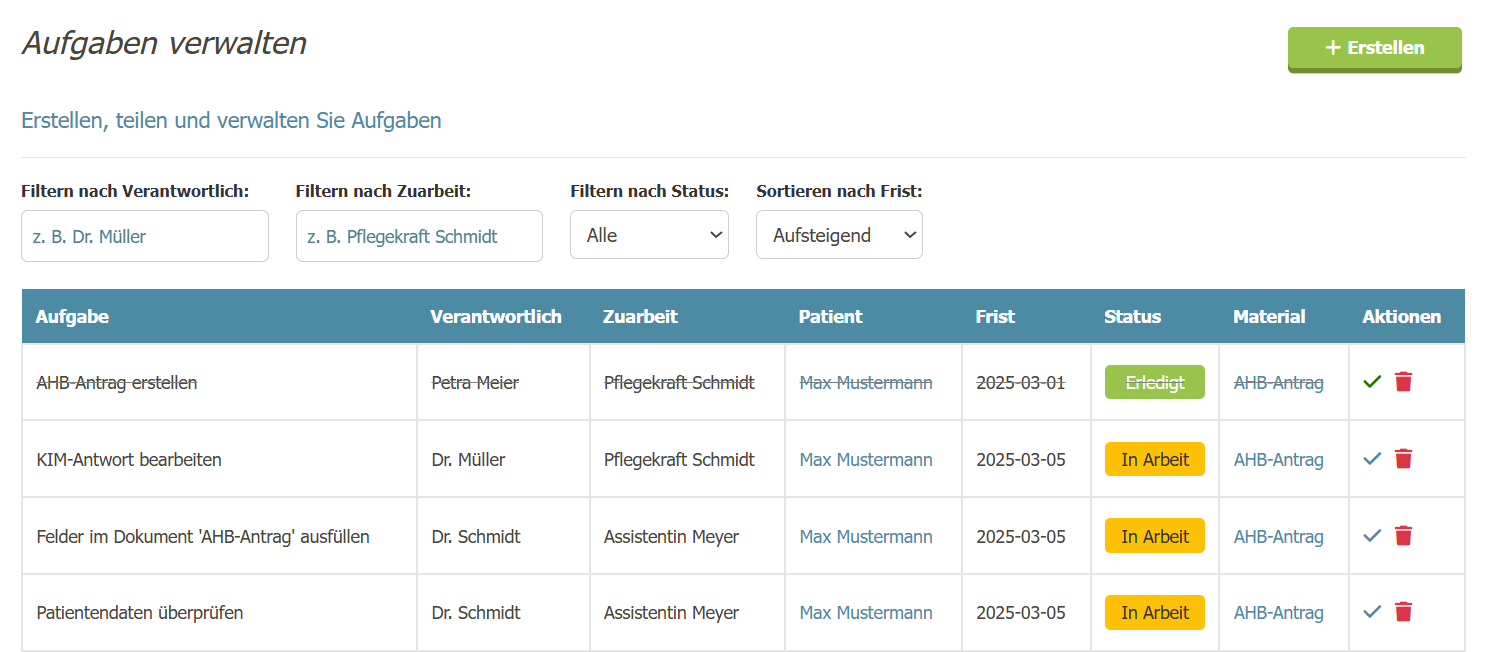The height and width of the screenshot is (652, 1500).
Task: Toggle the 'Erledigt' status badge
Action: (x=1154, y=381)
